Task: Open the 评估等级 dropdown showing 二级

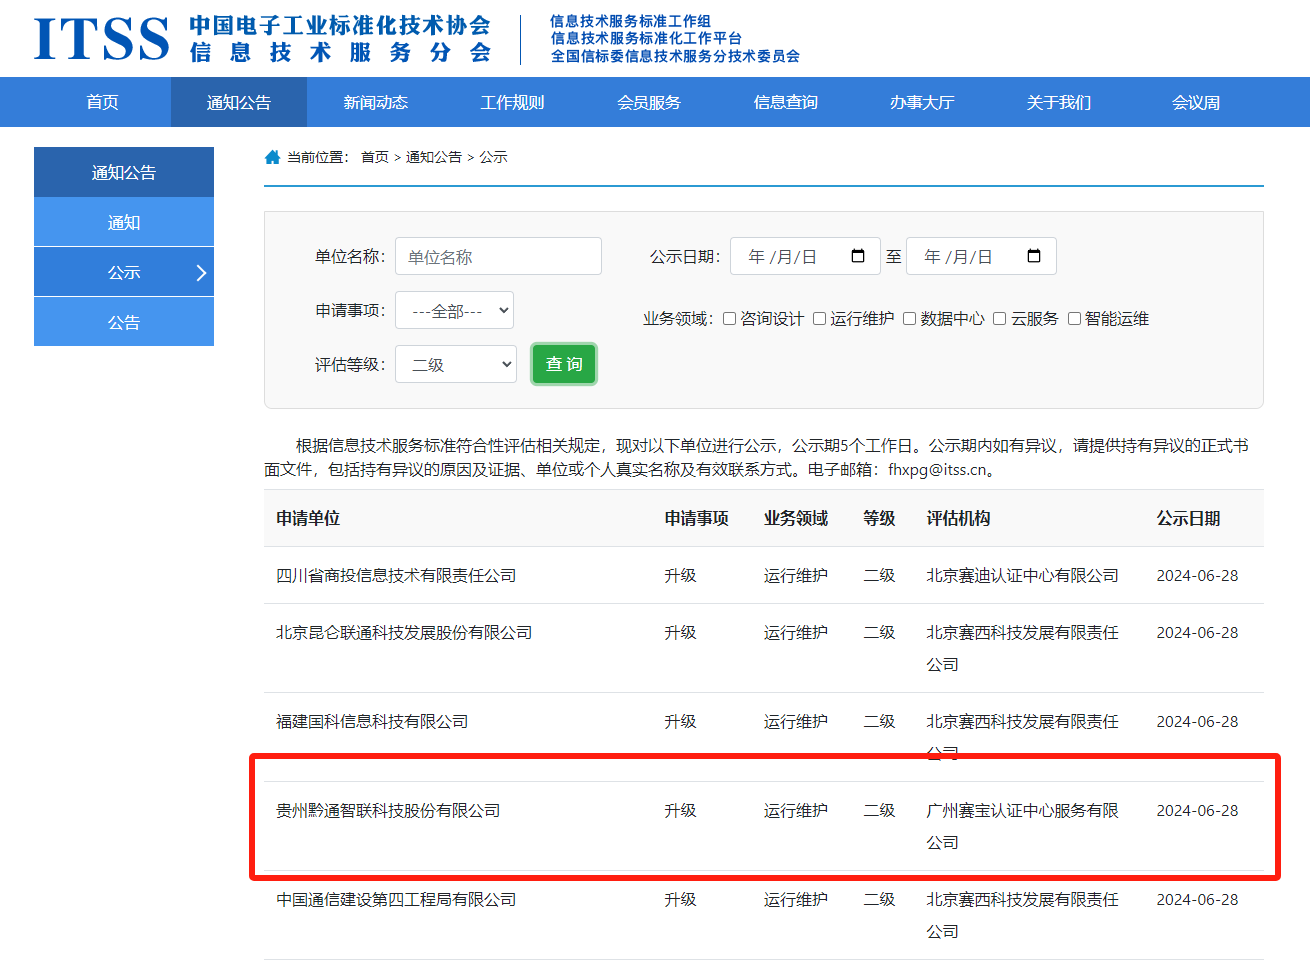Action: (456, 364)
